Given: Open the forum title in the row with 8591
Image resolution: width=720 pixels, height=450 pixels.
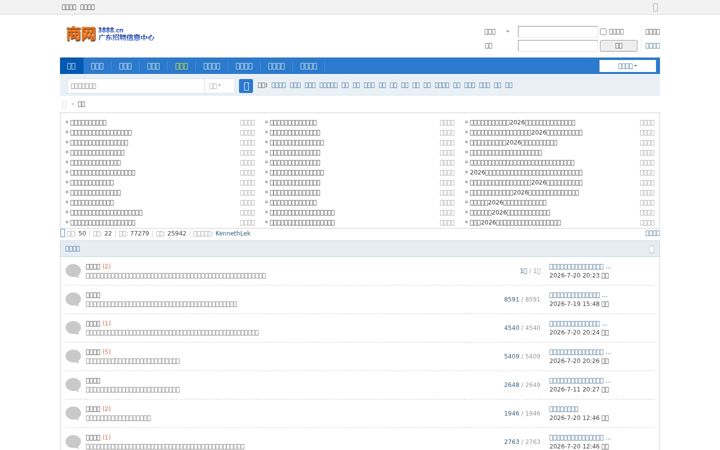Looking at the screenshot, I should pos(93,295).
